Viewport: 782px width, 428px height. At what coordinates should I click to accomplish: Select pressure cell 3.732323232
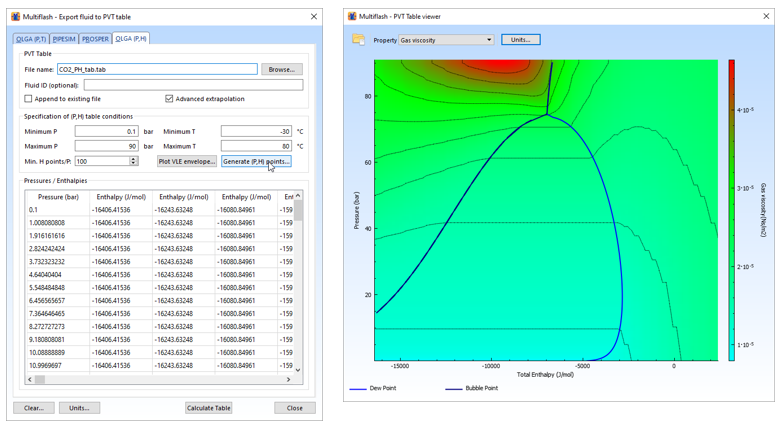[58, 262]
